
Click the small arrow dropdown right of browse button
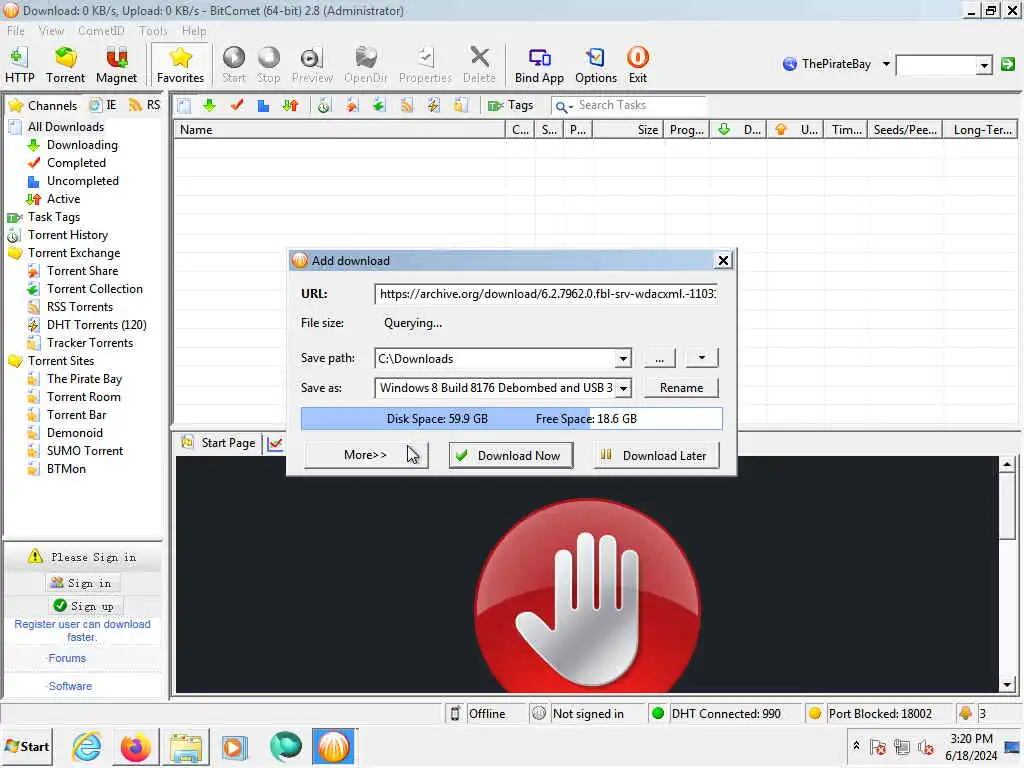pyautogui.click(x=701, y=358)
